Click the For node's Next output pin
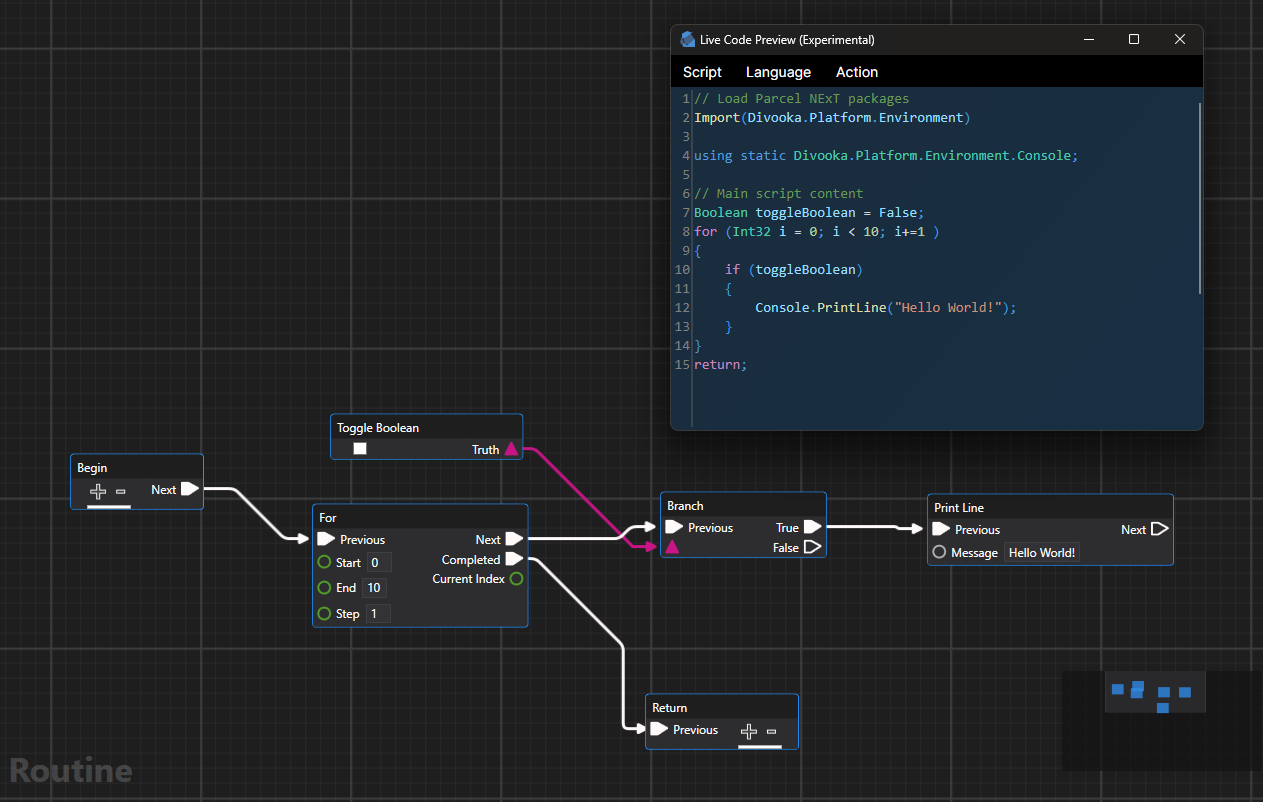Screen dimensions: 1263x802 [x=514, y=539]
